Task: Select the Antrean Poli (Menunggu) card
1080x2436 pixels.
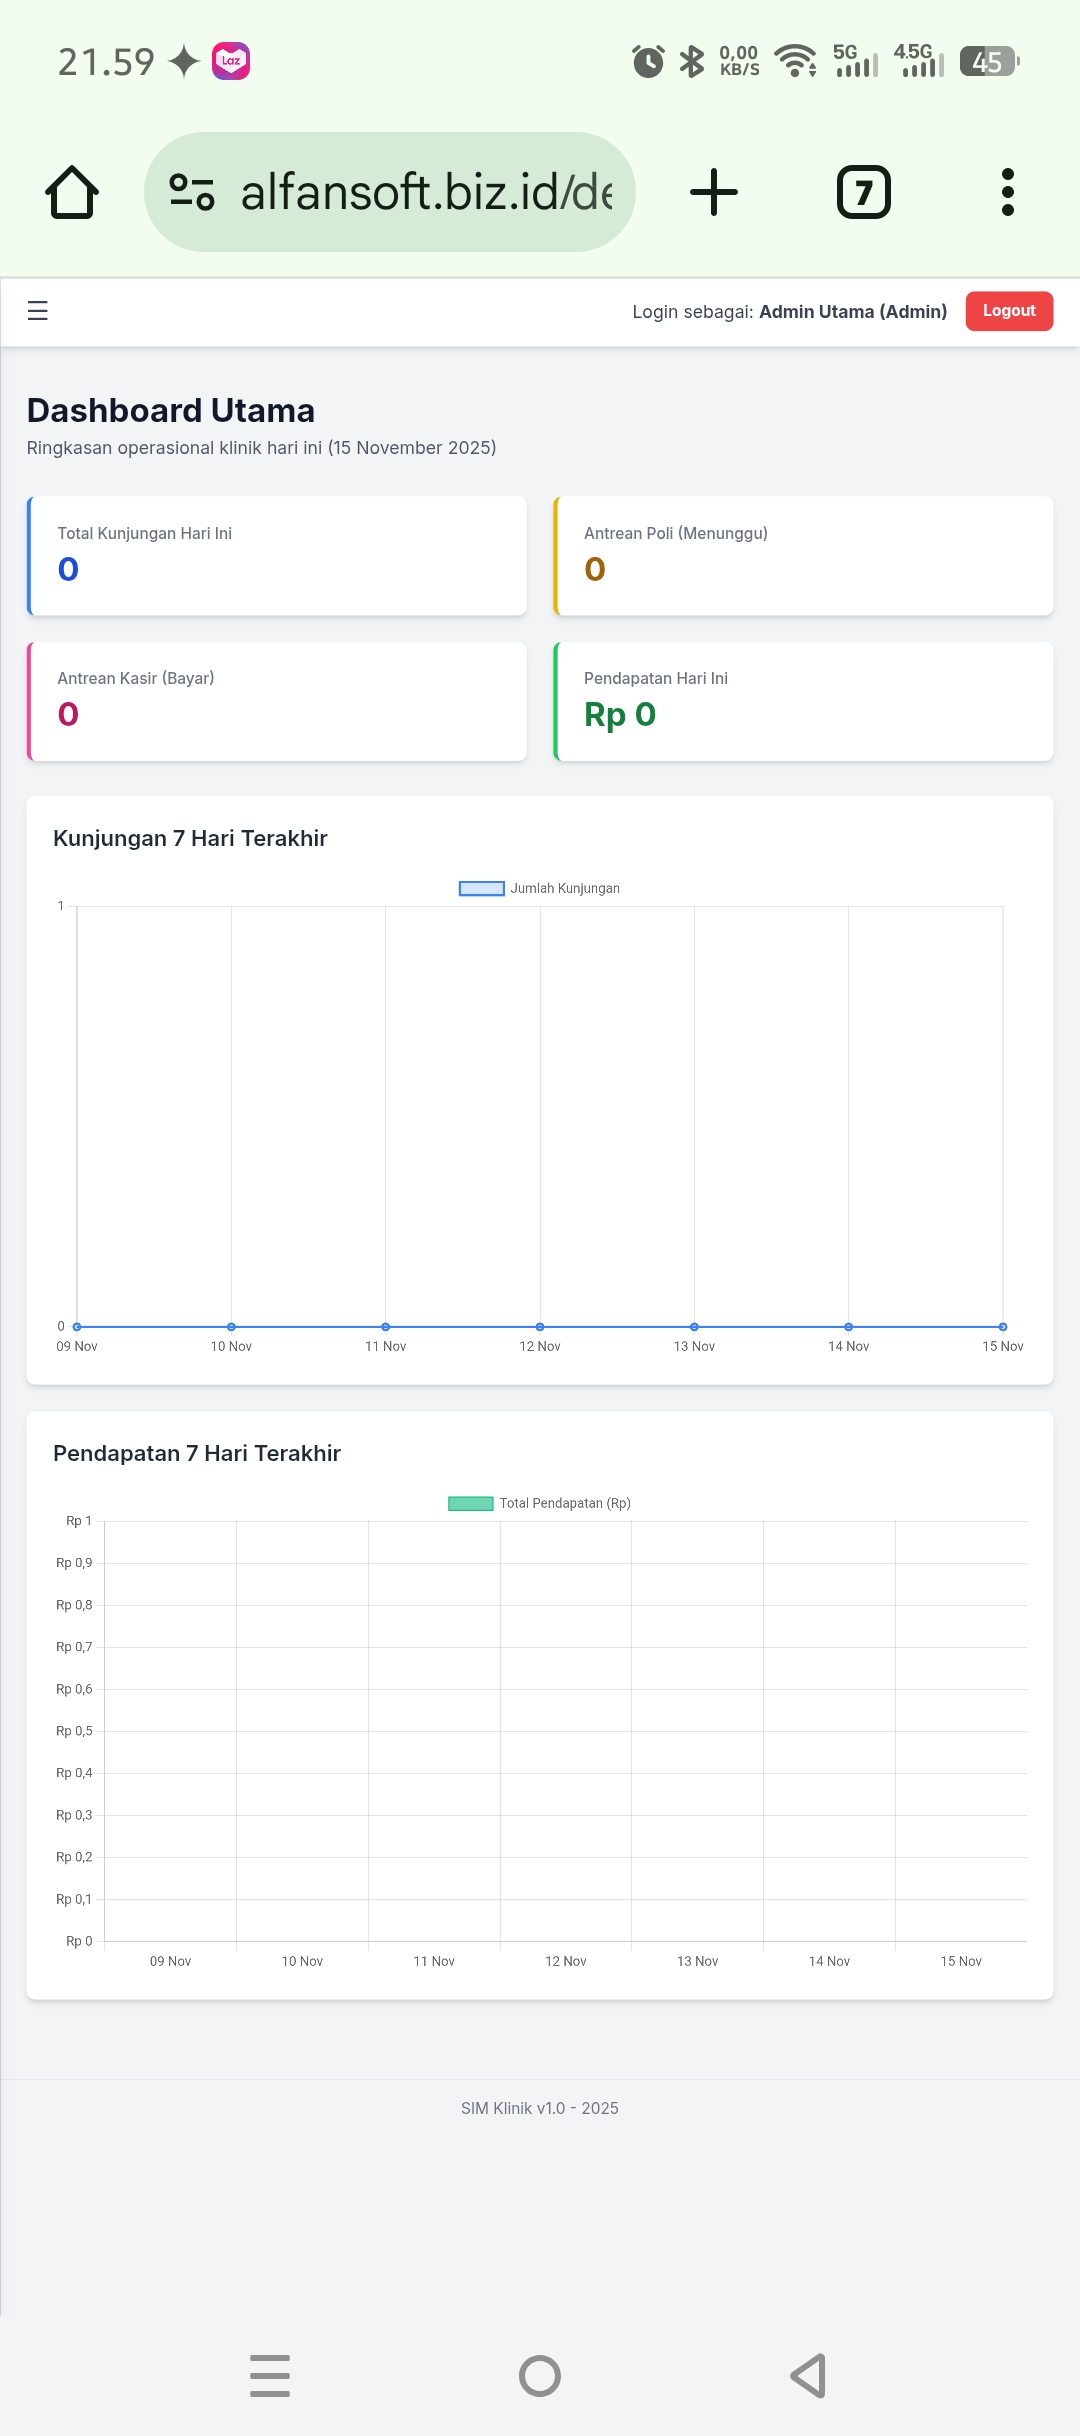Action: (803, 556)
